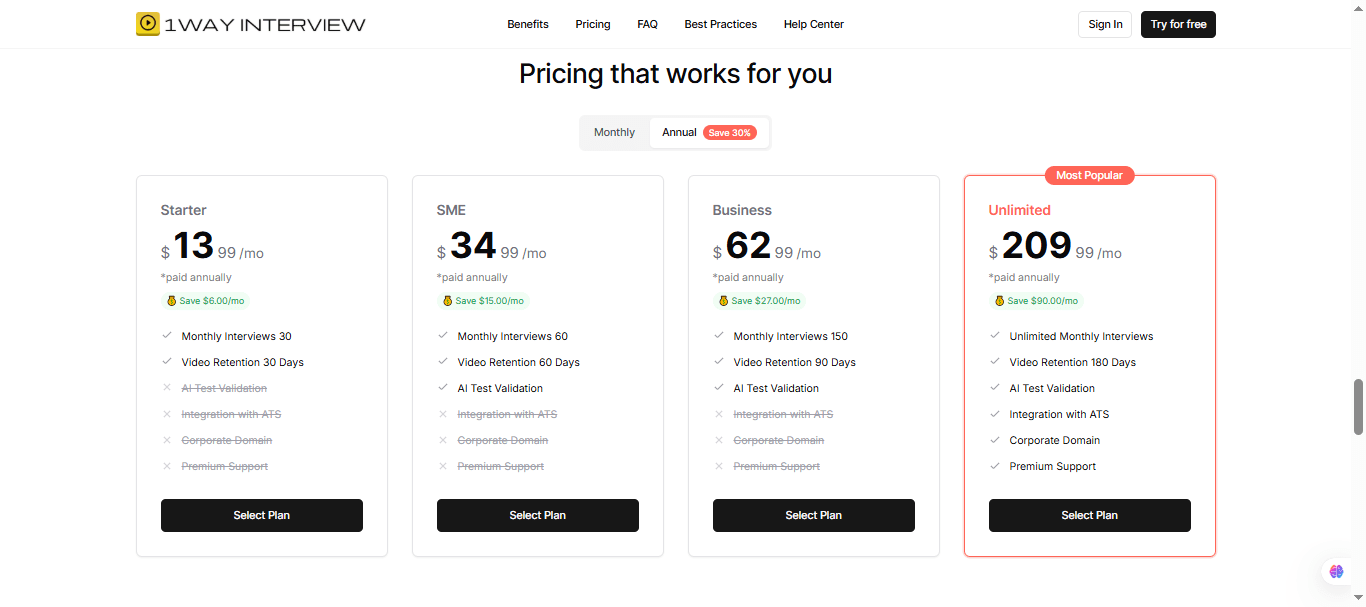Click the SME plan savings coin icon
The height and width of the screenshot is (607, 1366).
click(447, 301)
